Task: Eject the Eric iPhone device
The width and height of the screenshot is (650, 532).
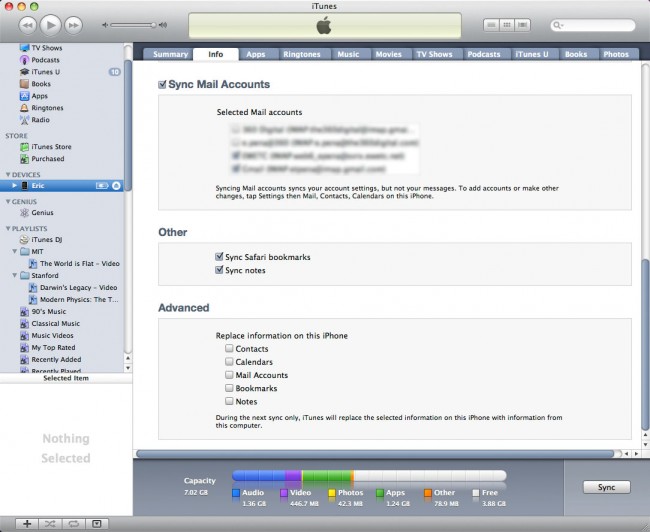Action: coord(116,185)
